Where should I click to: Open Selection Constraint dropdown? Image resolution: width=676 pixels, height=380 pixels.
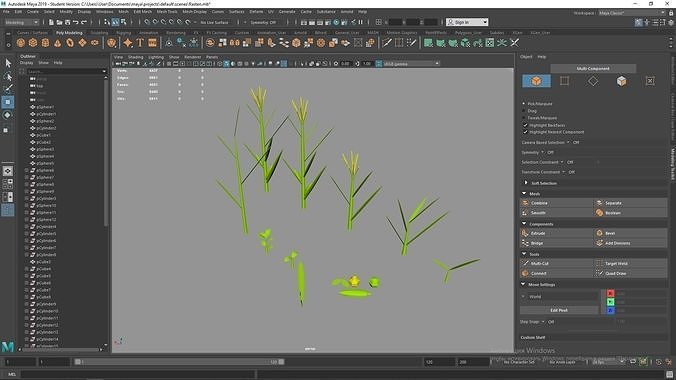click(562, 162)
